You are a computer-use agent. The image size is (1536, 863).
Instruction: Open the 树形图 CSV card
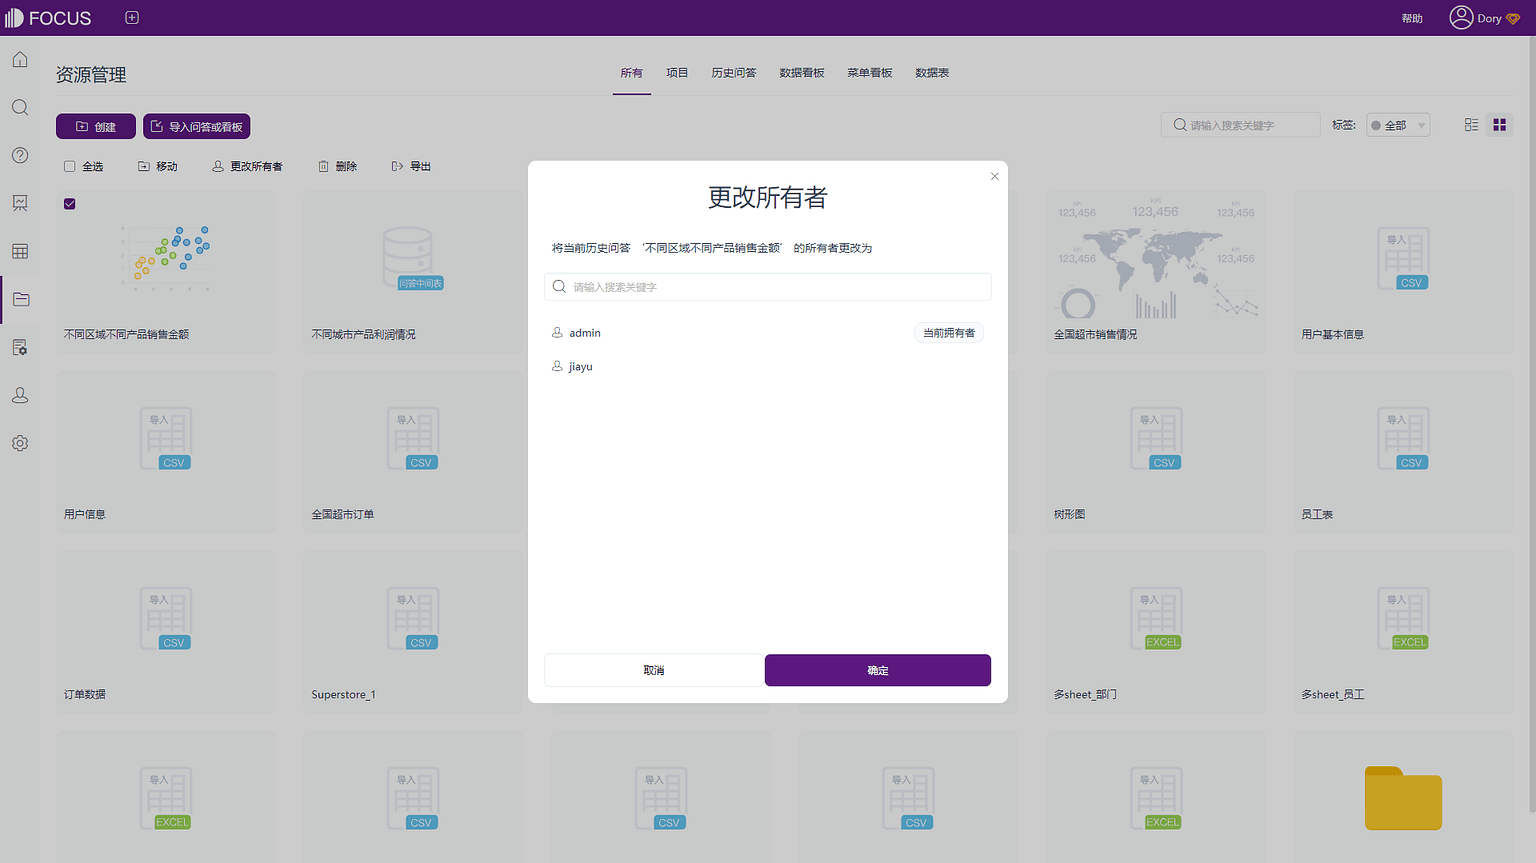pos(1156,452)
